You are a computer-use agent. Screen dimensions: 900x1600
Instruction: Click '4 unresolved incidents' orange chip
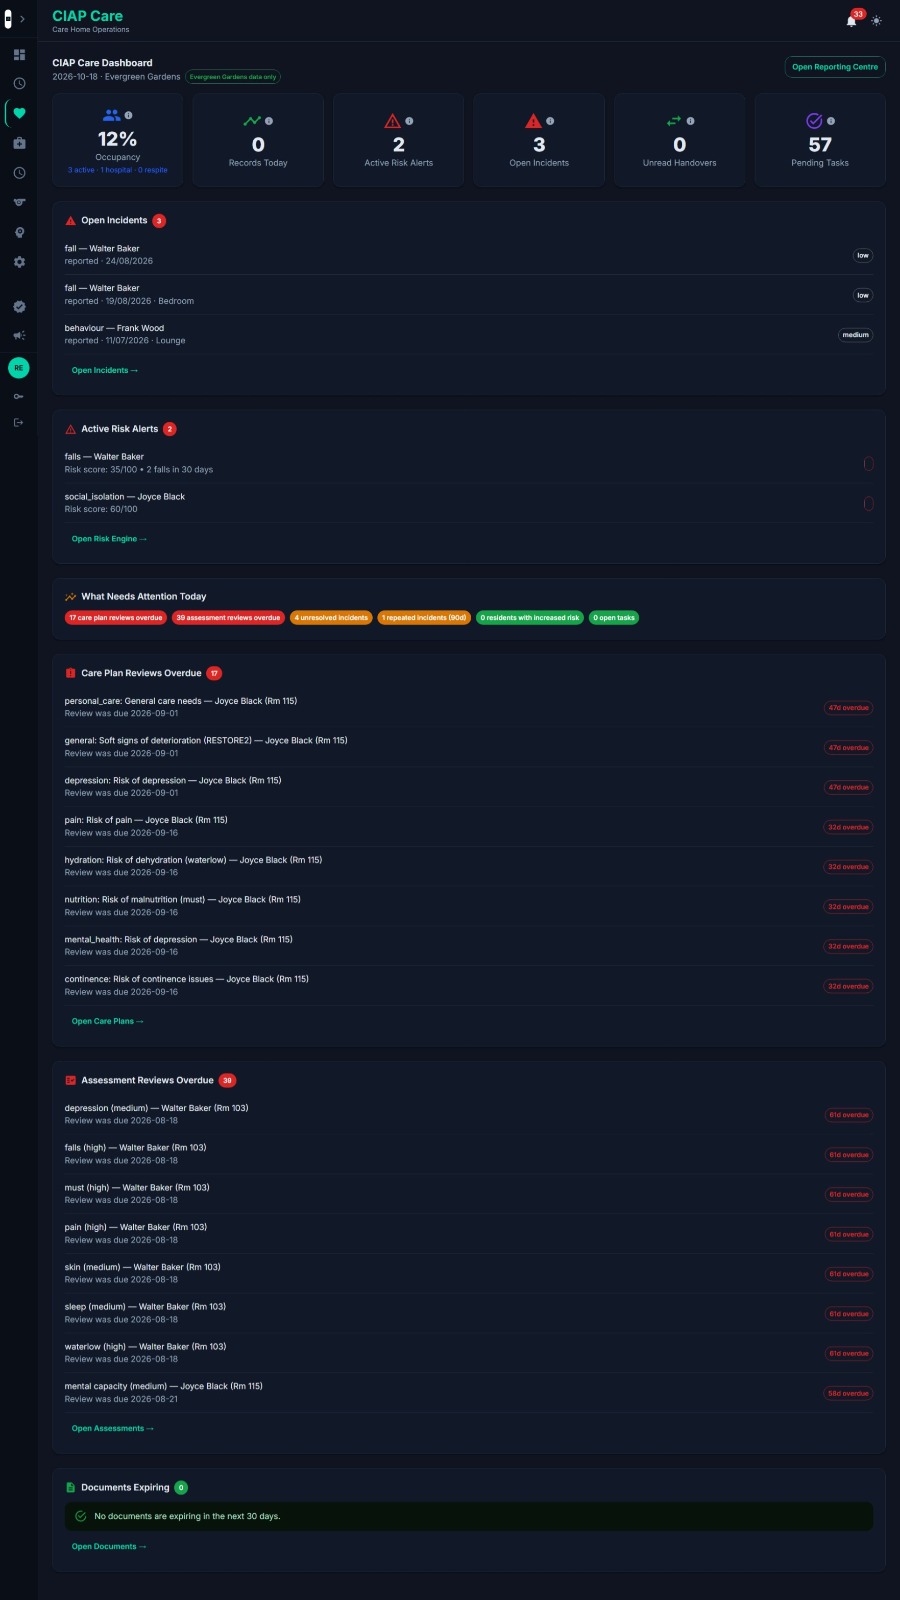click(331, 618)
